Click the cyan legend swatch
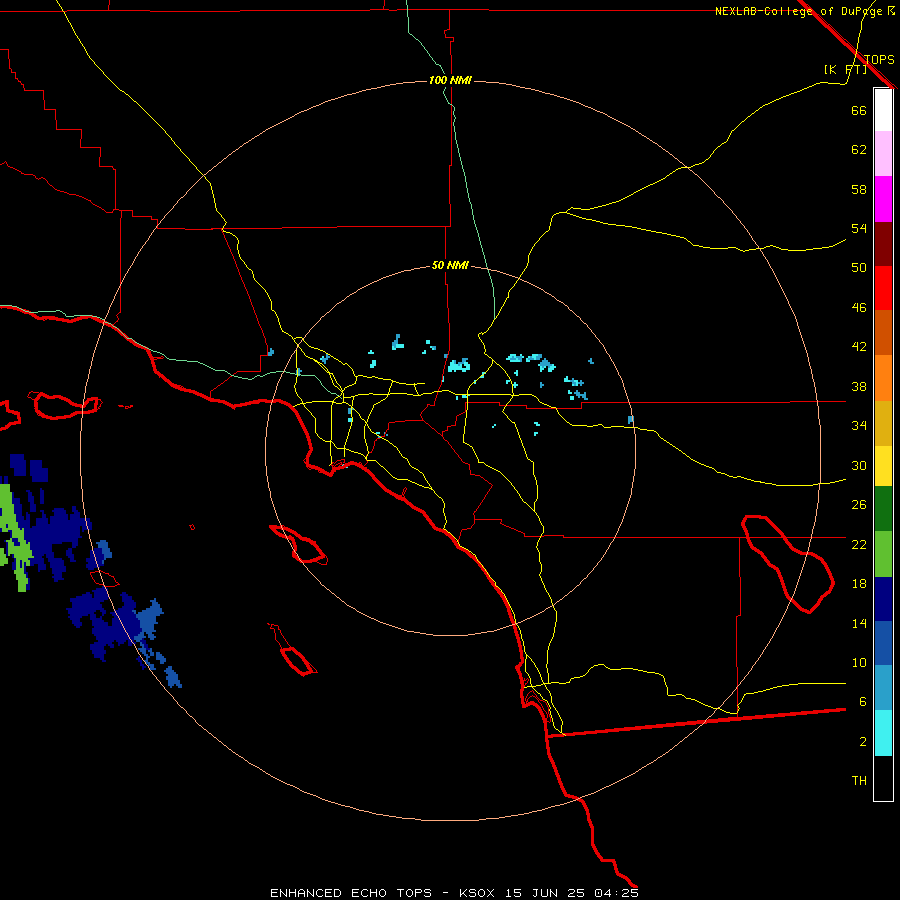The width and height of the screenshot is (900, 900). (x=883, y=733)
